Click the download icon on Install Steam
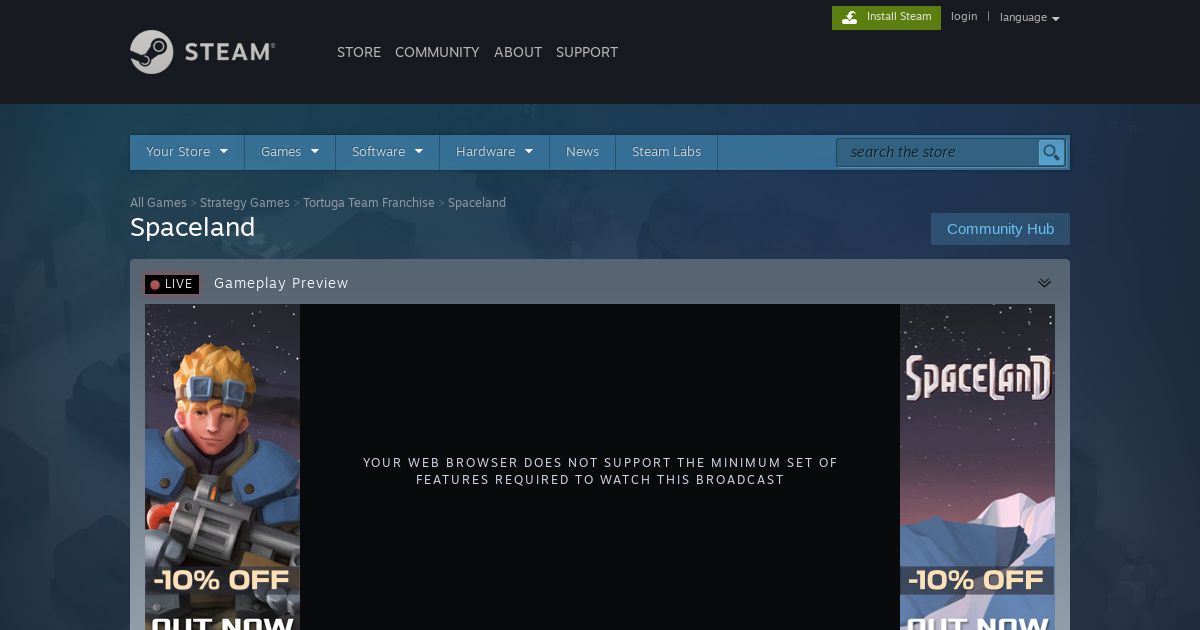This screenshot has width=1200, height=630. [x=850, y=17]
